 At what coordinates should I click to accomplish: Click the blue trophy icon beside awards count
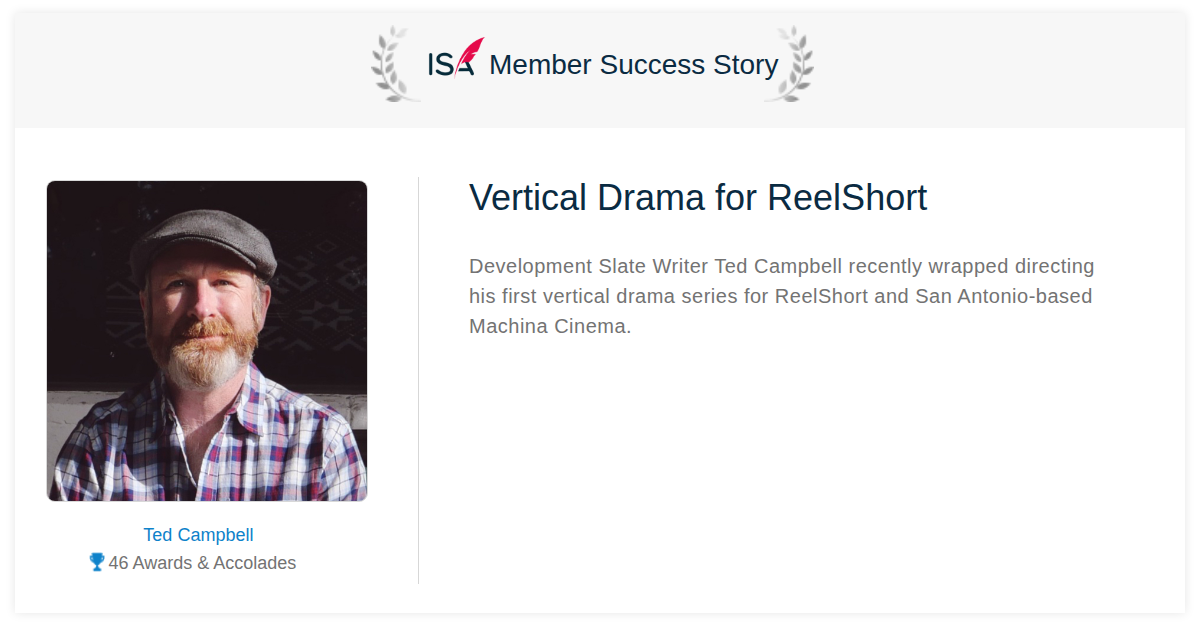click(x=97, y=562)
